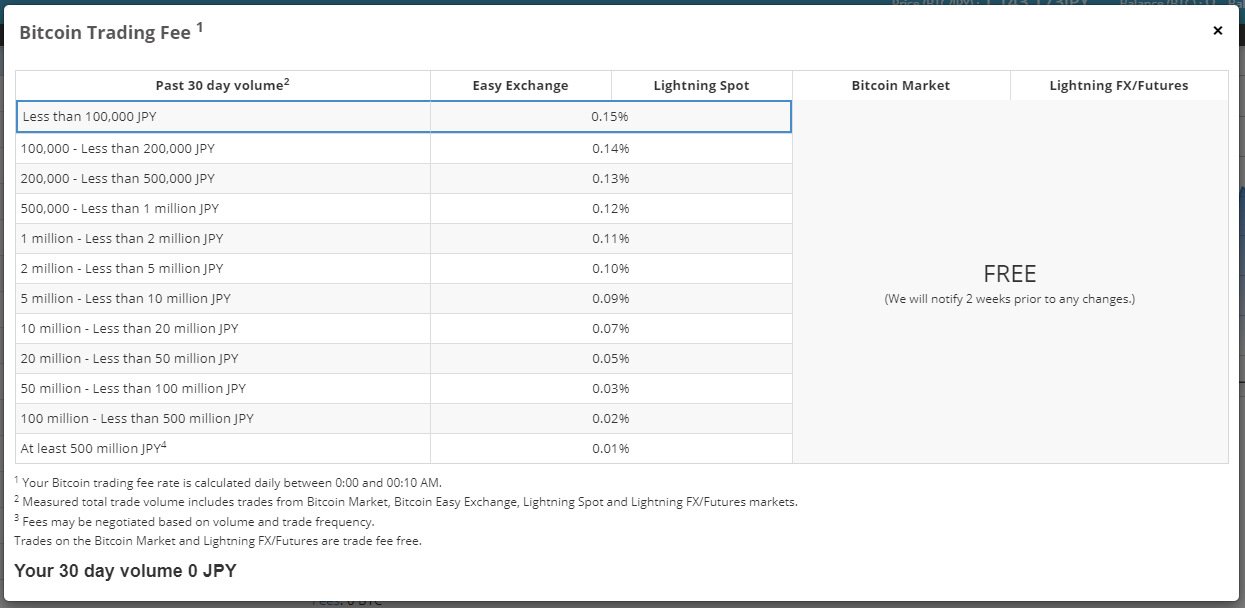Click the large FREE text
The width and height of the screenshot is (1245, 608).
tap(1009, 274)
